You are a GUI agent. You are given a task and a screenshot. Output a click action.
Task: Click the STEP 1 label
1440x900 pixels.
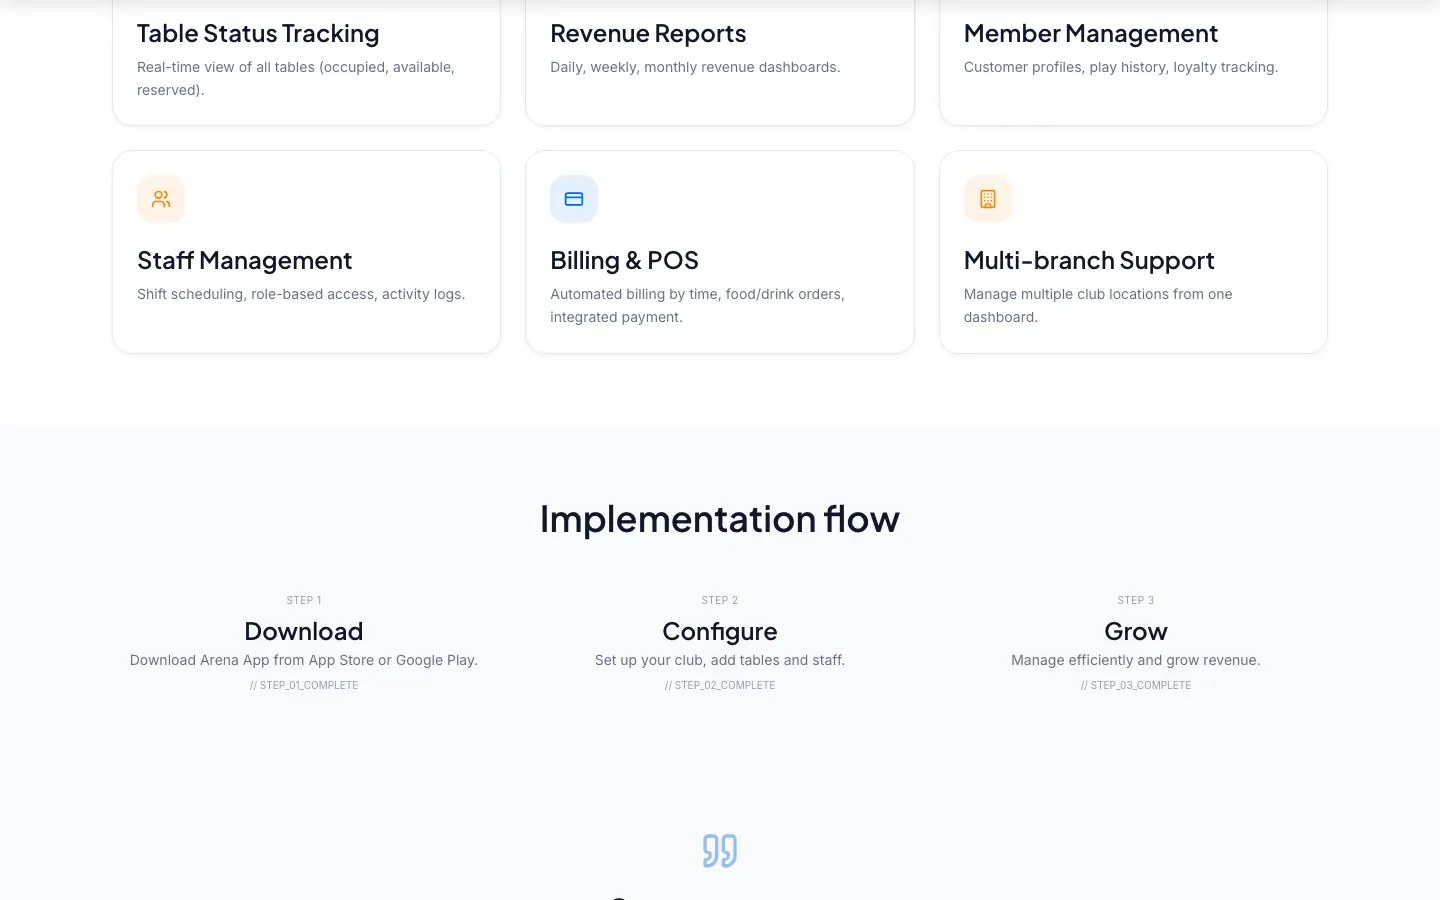tap(304, 600)
